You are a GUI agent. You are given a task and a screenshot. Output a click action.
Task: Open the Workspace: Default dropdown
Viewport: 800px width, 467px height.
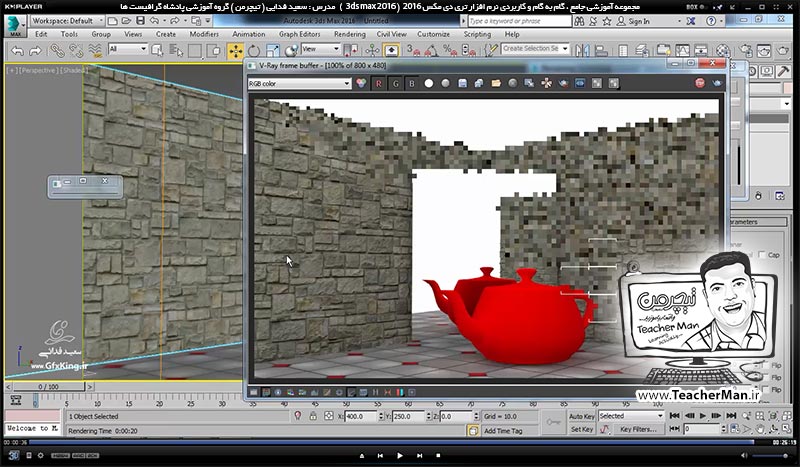67,21
